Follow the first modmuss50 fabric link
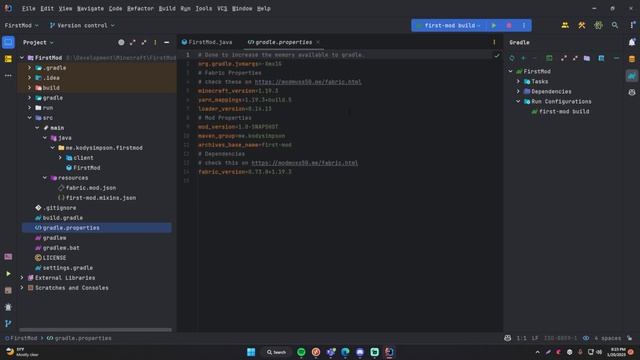Screen dimensions: 640x360 point(308,82)
